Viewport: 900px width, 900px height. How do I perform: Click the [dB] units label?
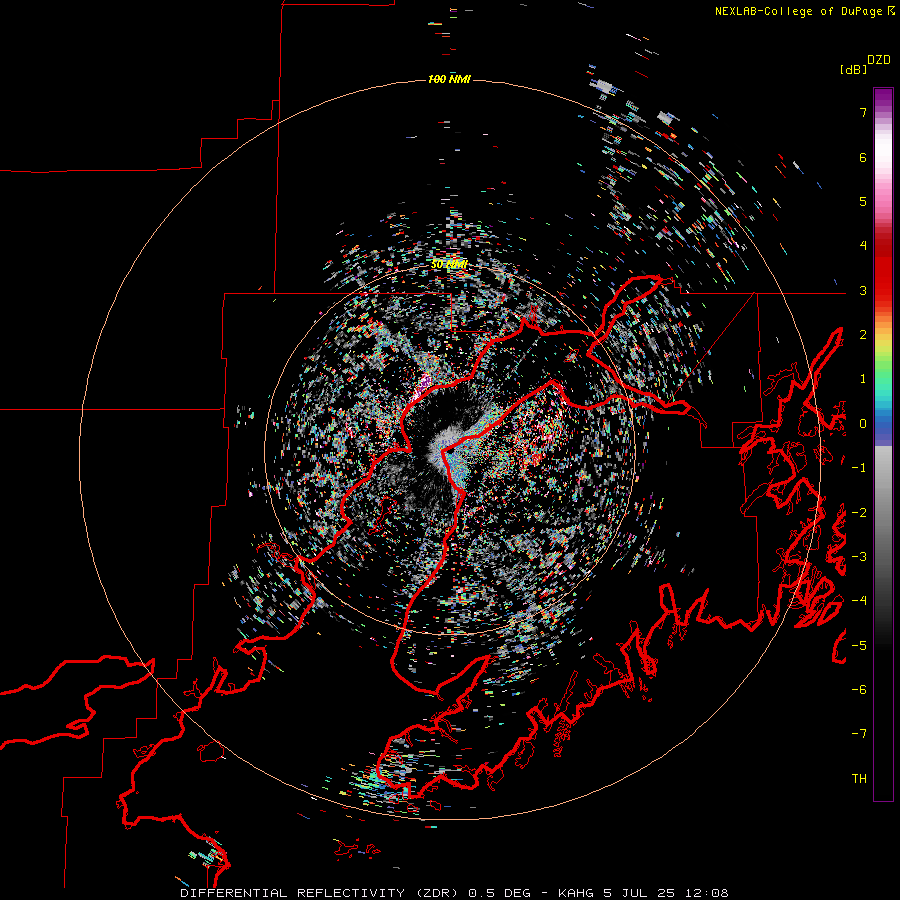[x=853, y=69]
